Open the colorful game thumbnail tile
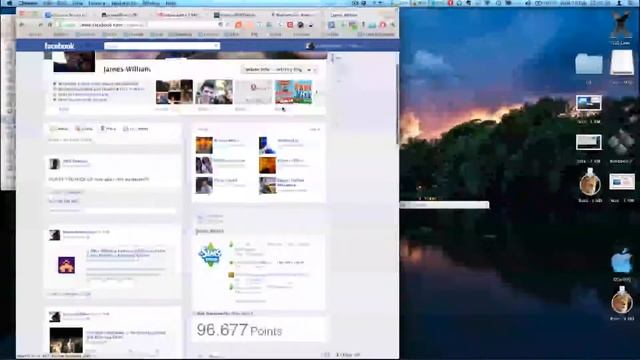The height and width of the screenshot is (360, 640). [x=293, y=91]
